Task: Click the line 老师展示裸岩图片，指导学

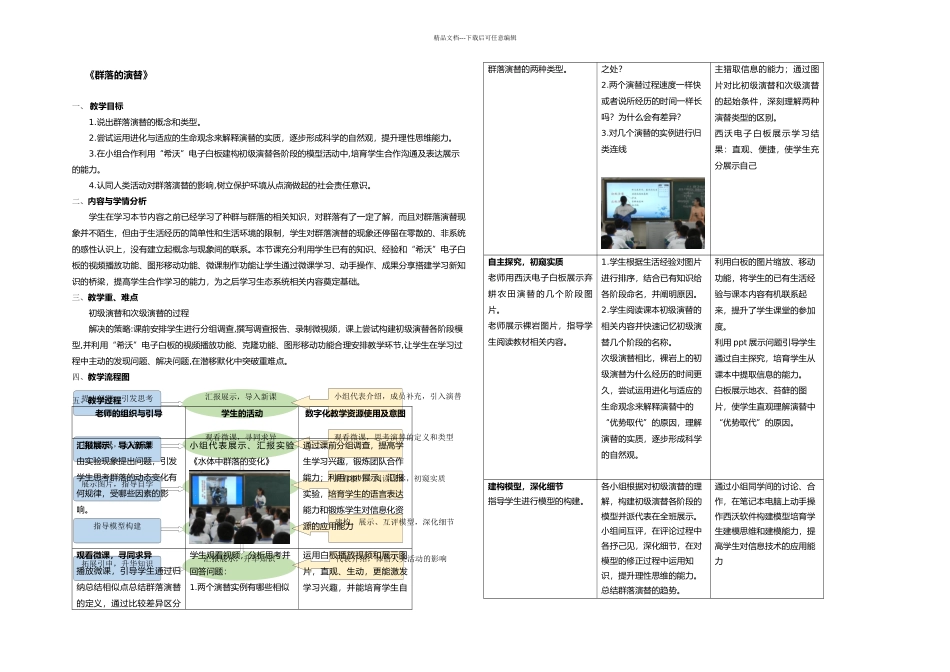Action: pyautogui.click(x=540, y=325)
